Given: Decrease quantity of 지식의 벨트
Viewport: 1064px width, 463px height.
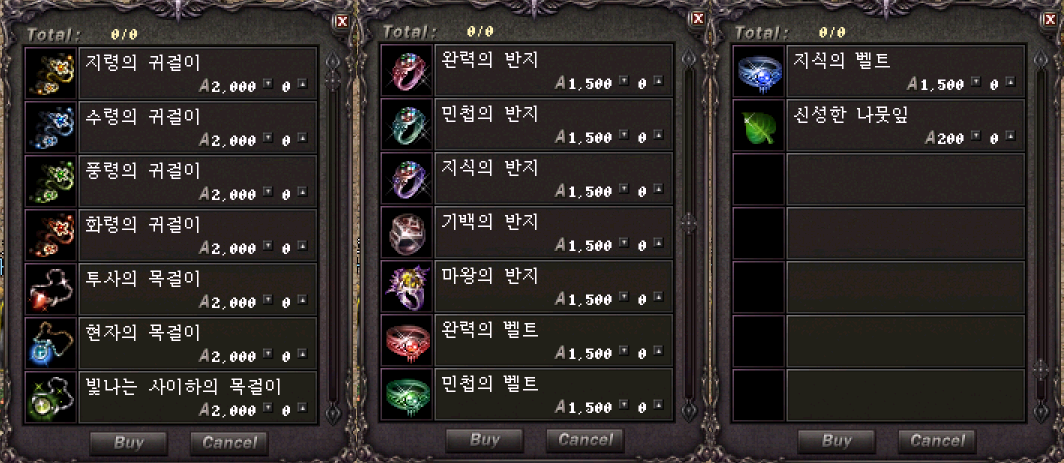Looking at the screenshot, I should (x=976, y=83).
